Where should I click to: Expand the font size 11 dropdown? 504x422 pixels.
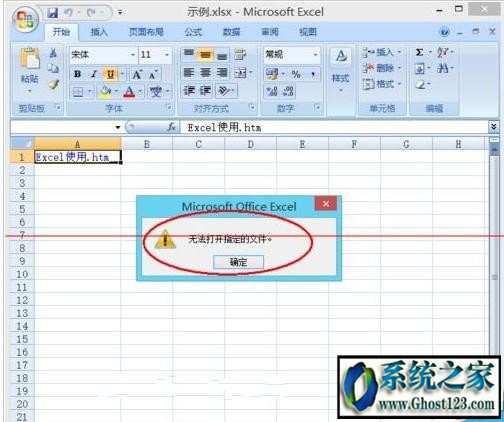[x=167, y=54]
